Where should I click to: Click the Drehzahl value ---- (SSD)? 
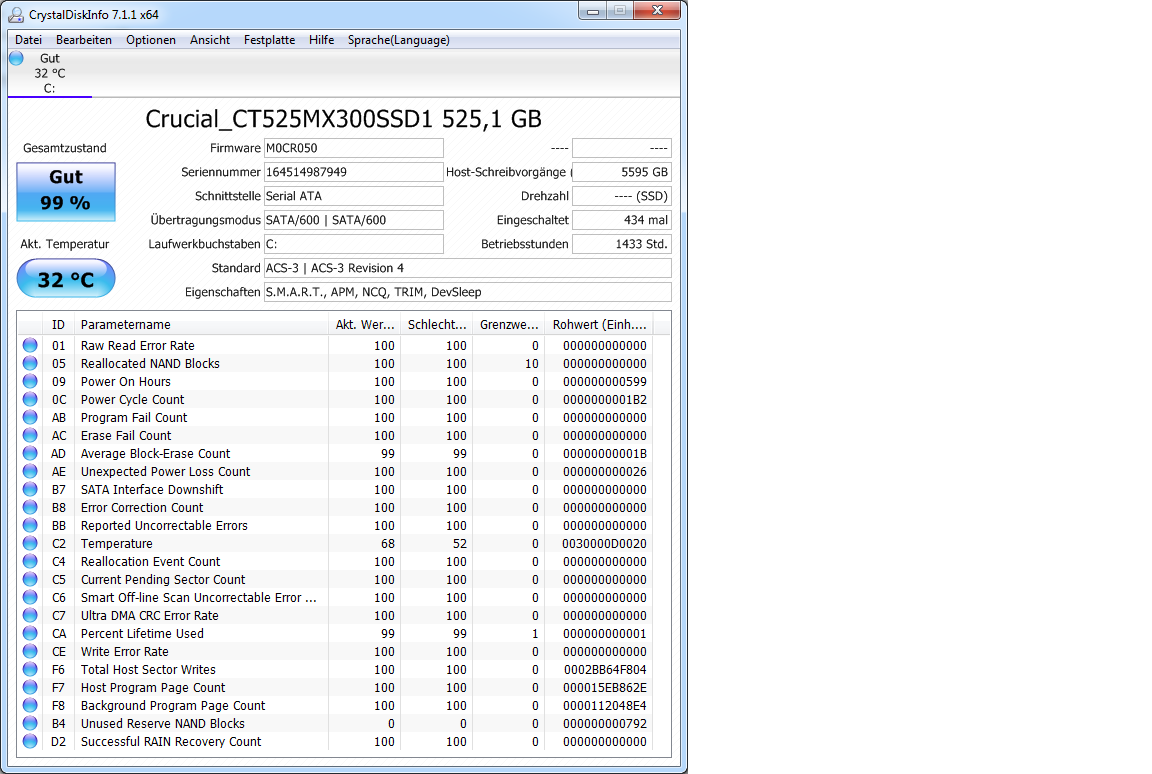[622, 196]
